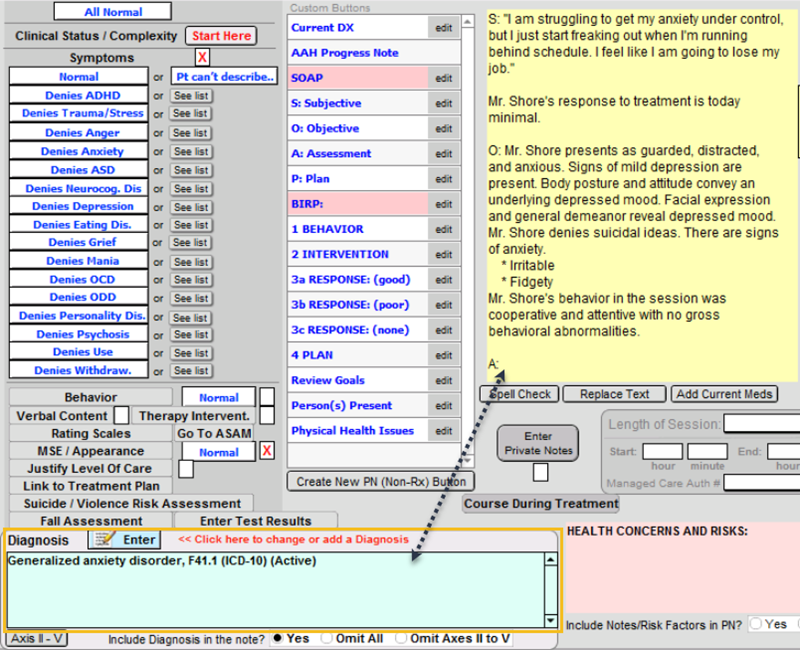Expand See list for Denies ADHD
This screenshot has height=650, width=800.
pos(189,96)
